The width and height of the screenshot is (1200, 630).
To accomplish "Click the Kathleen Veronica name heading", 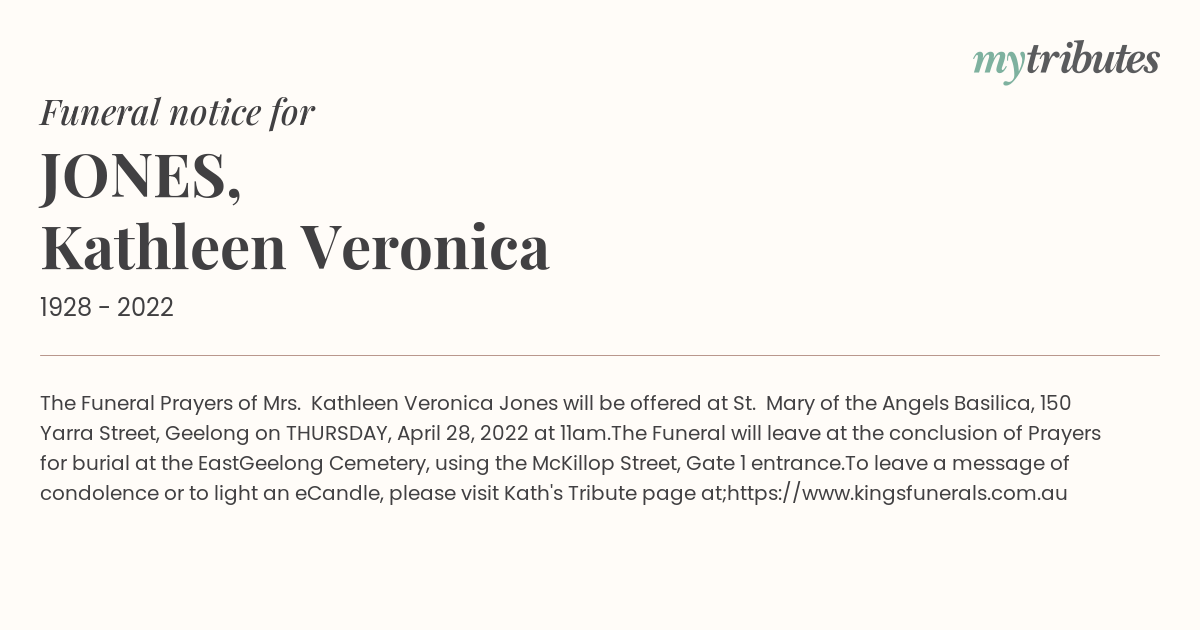I will pos(295,247).
